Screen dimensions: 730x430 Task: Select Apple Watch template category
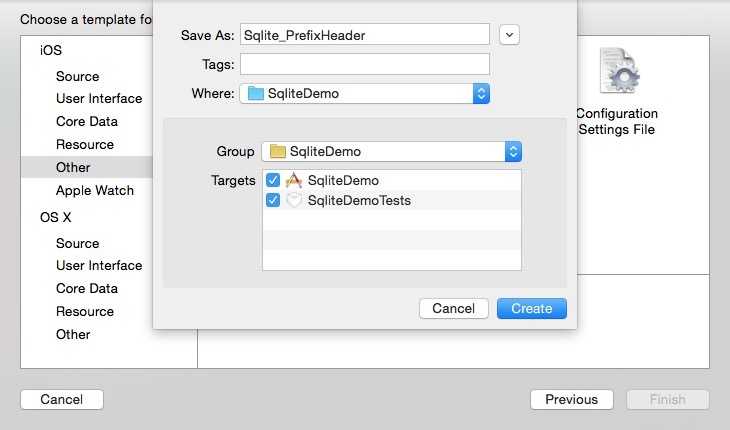(95, 190)
